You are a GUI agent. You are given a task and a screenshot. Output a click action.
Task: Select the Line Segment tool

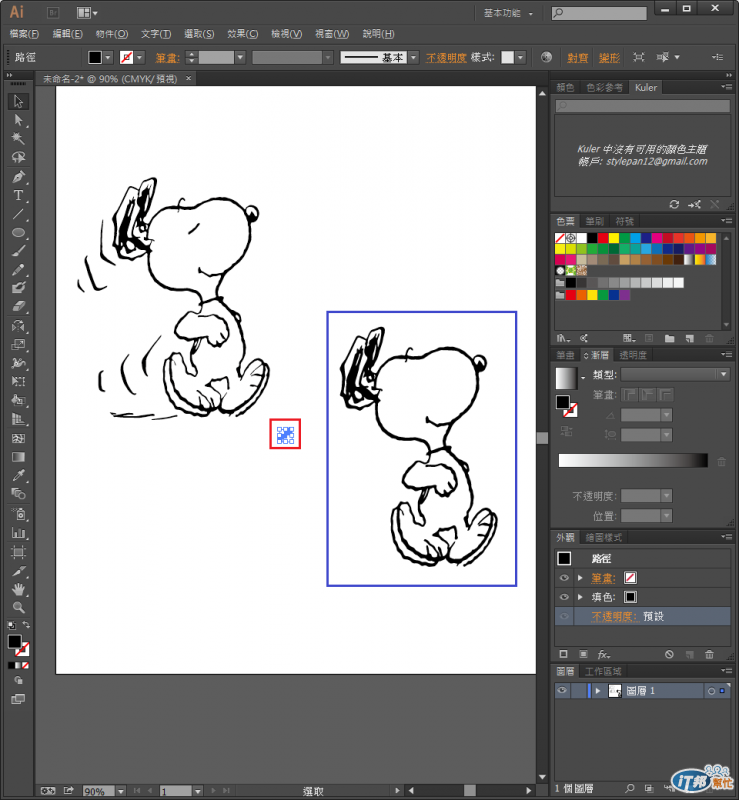(x=18, y=214)
